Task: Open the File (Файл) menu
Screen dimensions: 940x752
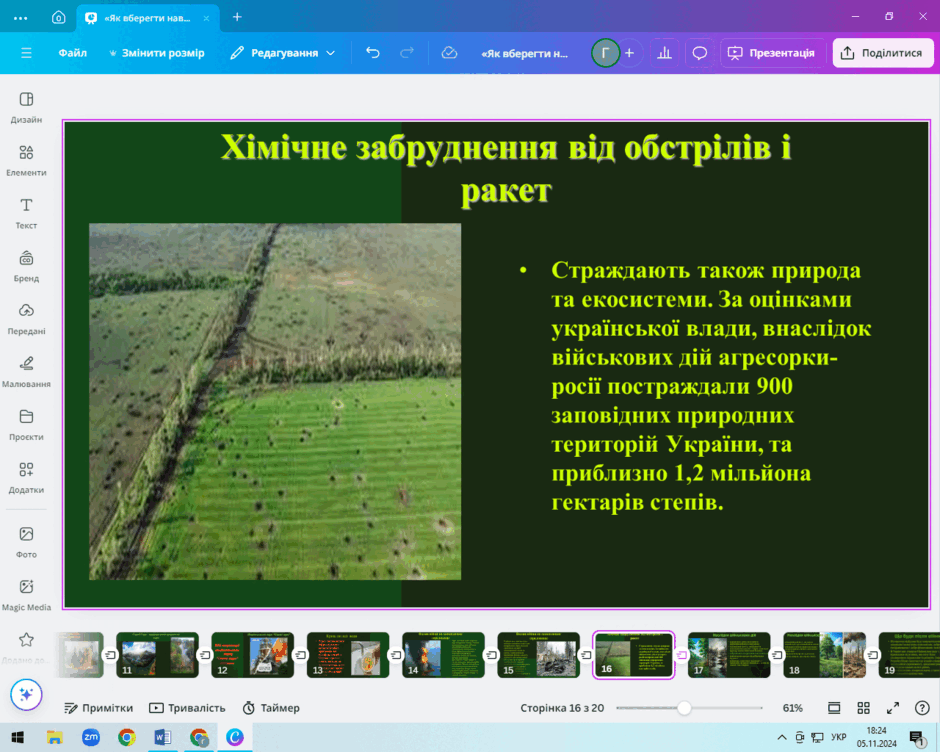Action: click(x=73, y=53)
